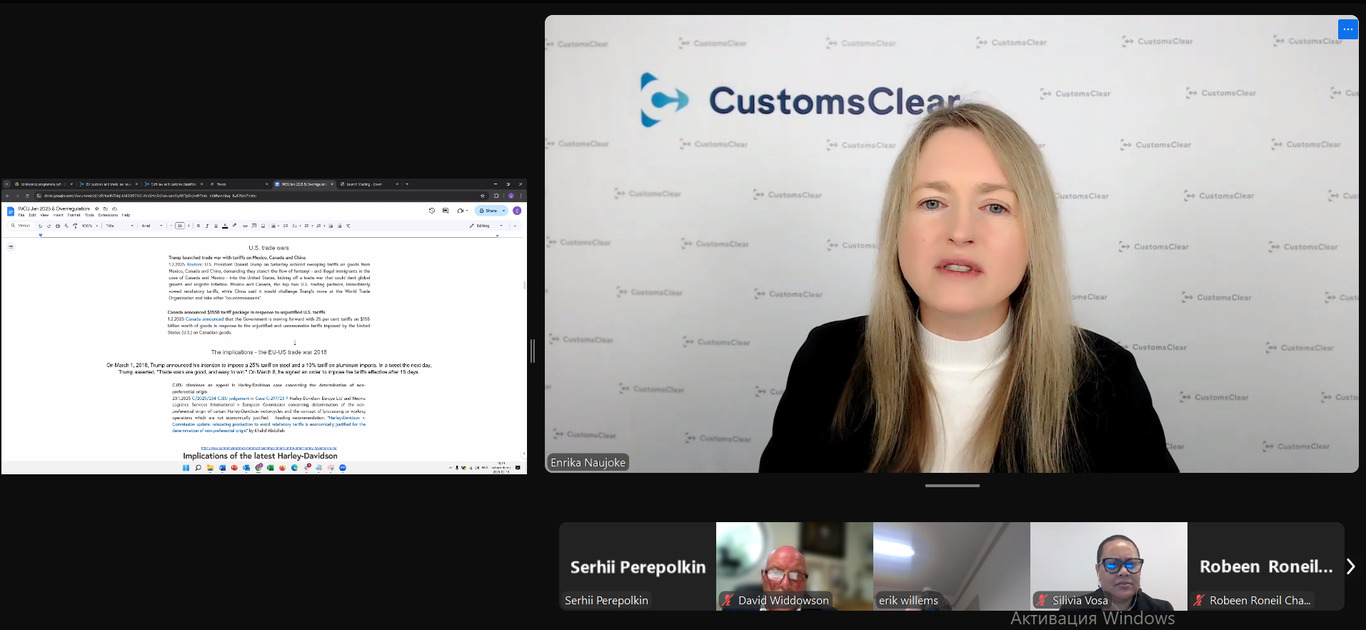This screenshot has width=1366, height=630.
Task: Open the taskbar search magnifier icon
Action: click(x=197, y=467)
